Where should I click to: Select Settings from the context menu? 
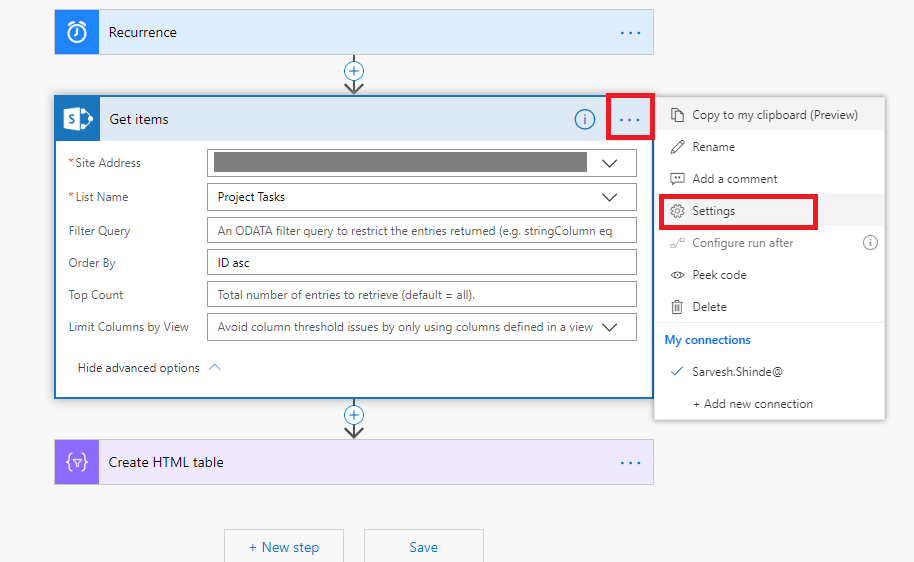(x=713, y=211)
